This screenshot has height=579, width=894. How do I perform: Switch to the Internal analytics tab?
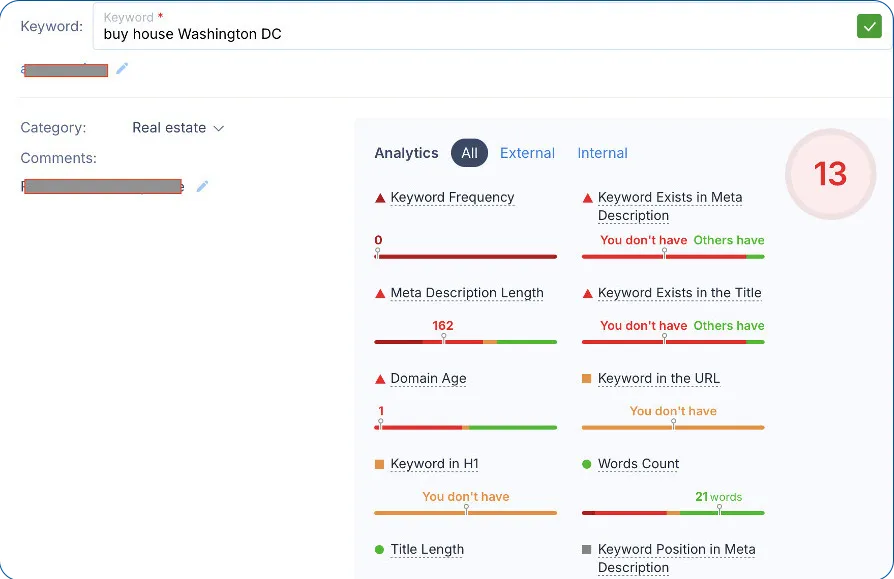point(602,153)
